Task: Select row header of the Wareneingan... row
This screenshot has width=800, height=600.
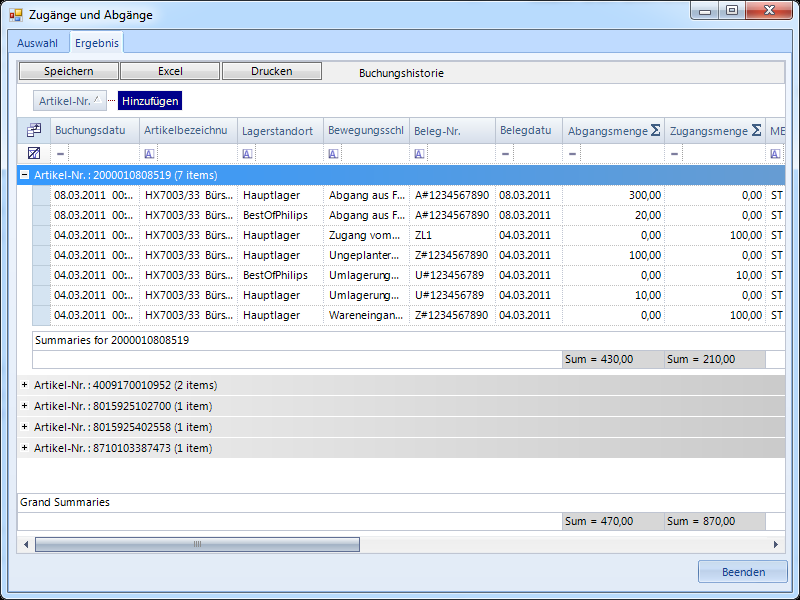Action: click(41, 315)
